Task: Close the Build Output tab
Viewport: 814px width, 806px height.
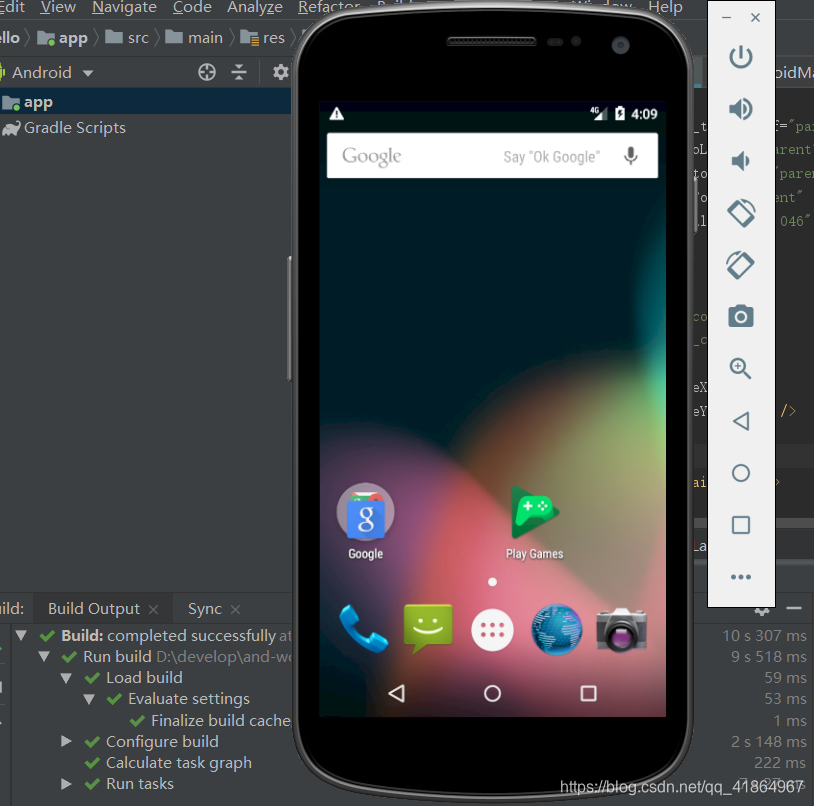Action: point(153,609)
